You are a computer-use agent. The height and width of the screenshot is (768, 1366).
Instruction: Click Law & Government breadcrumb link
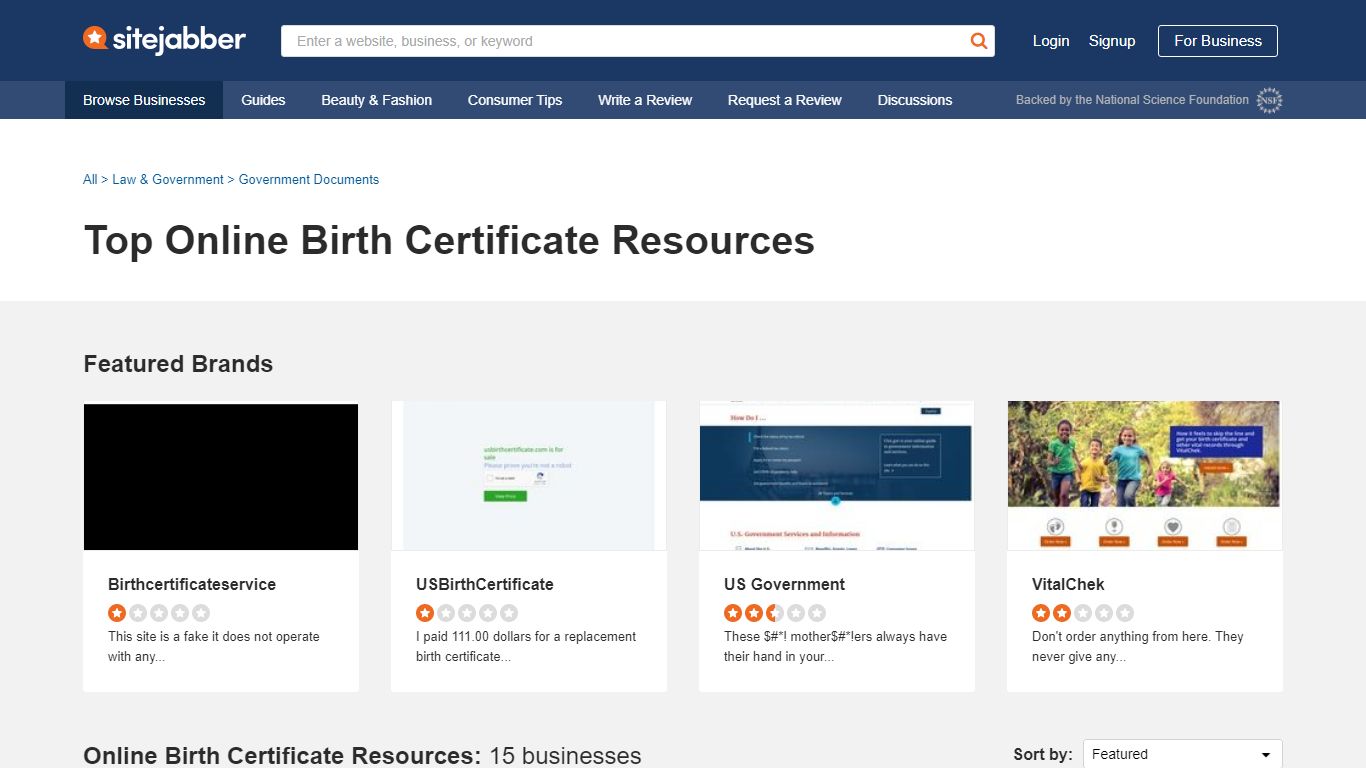tap(168, 180)
